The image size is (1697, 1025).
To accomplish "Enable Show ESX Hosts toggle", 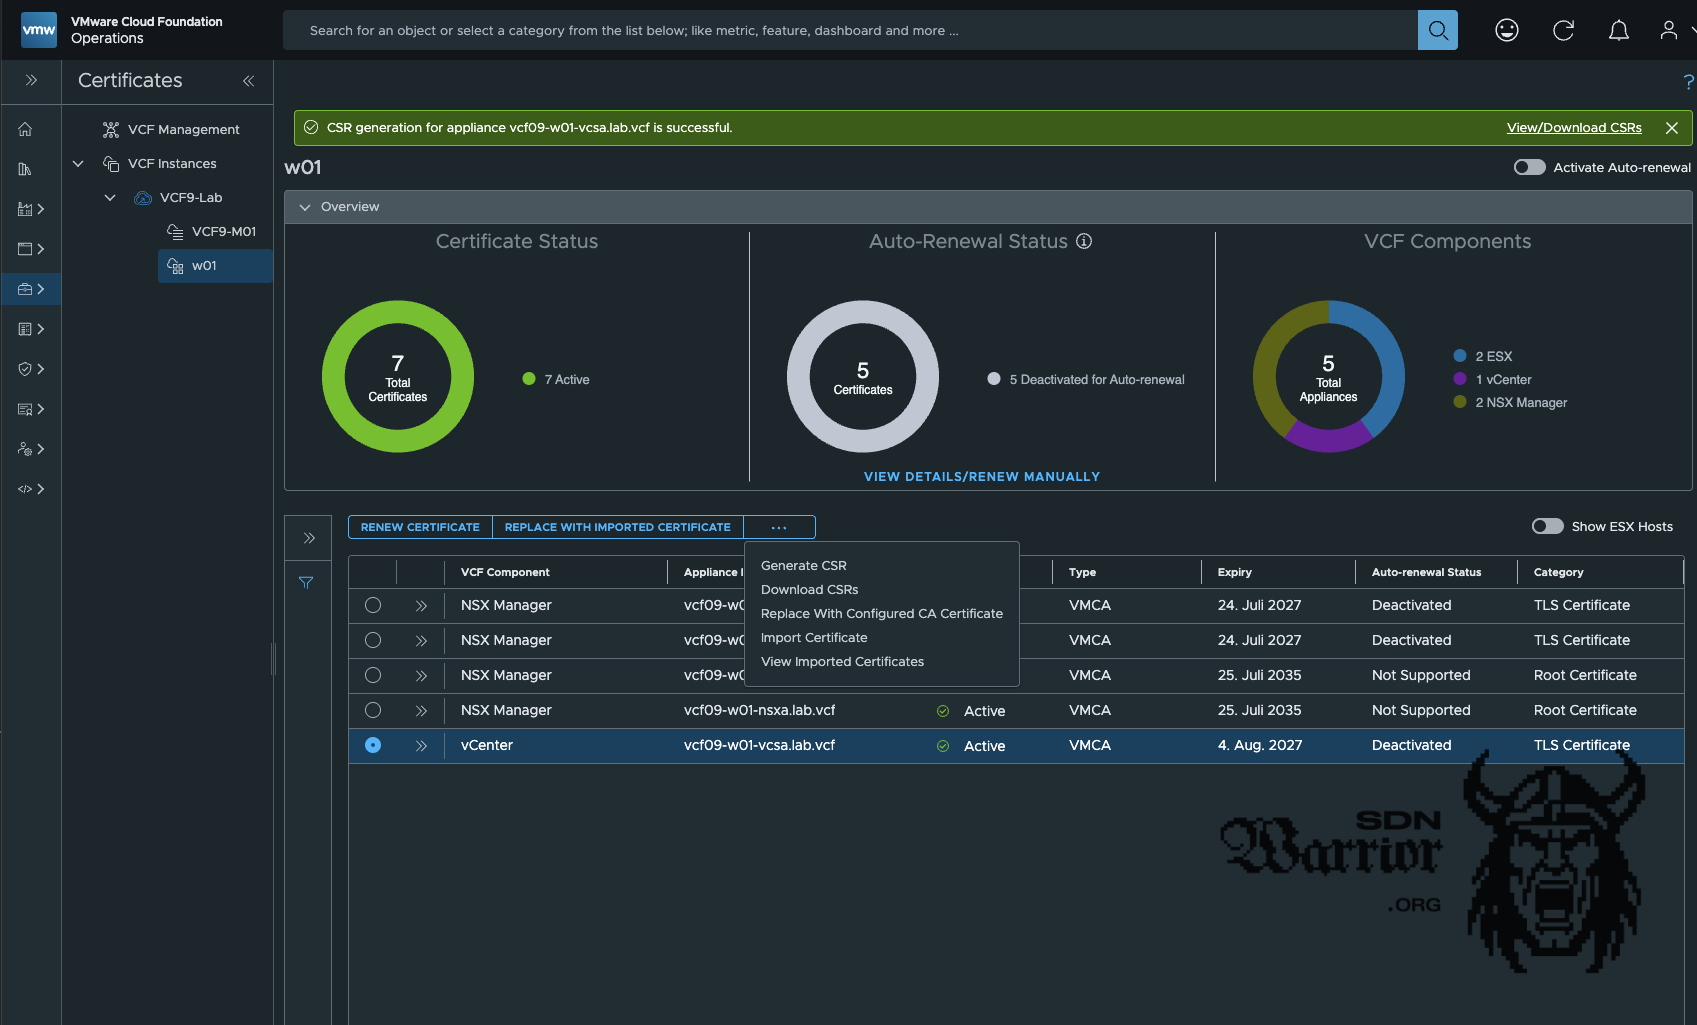I will click(1547, 526).
